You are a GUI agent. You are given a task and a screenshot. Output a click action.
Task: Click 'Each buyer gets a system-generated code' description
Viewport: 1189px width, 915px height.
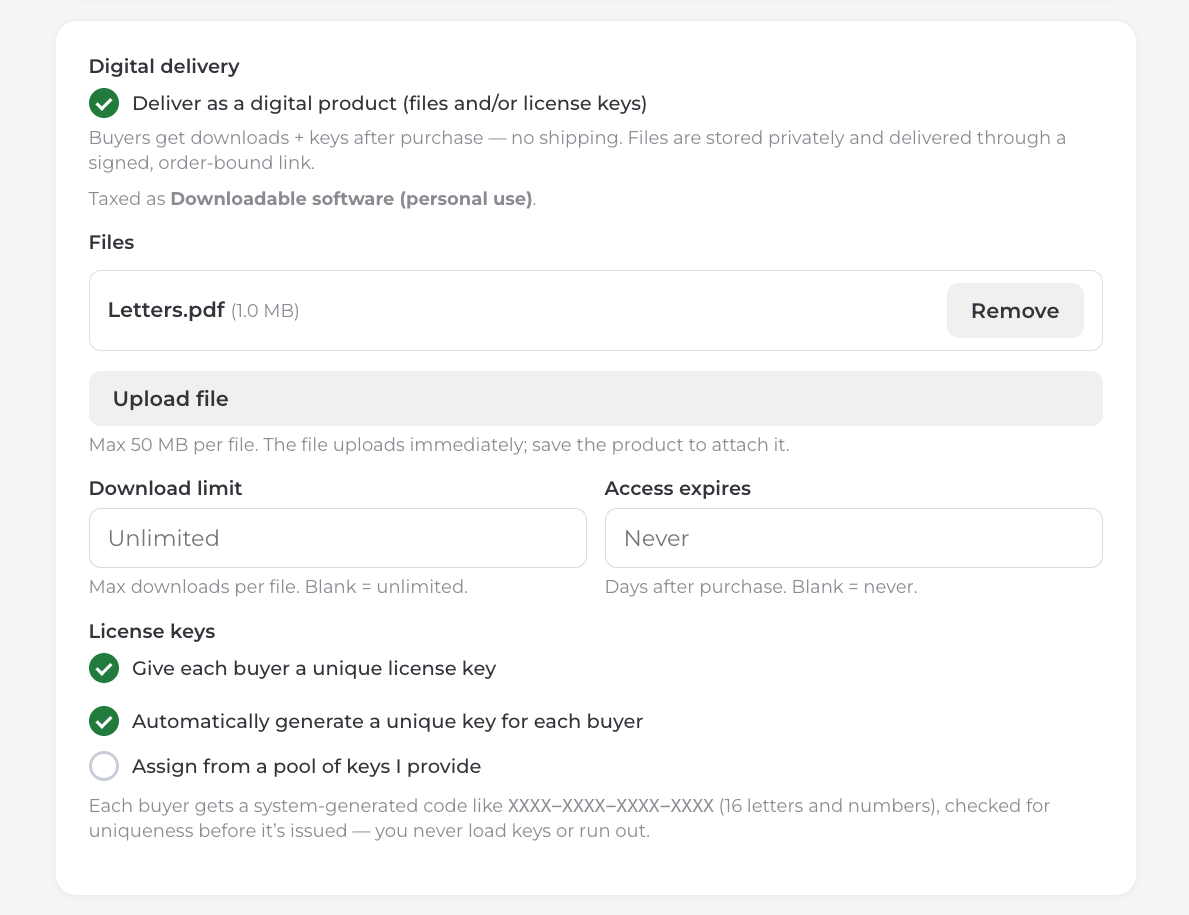point(569,818)
